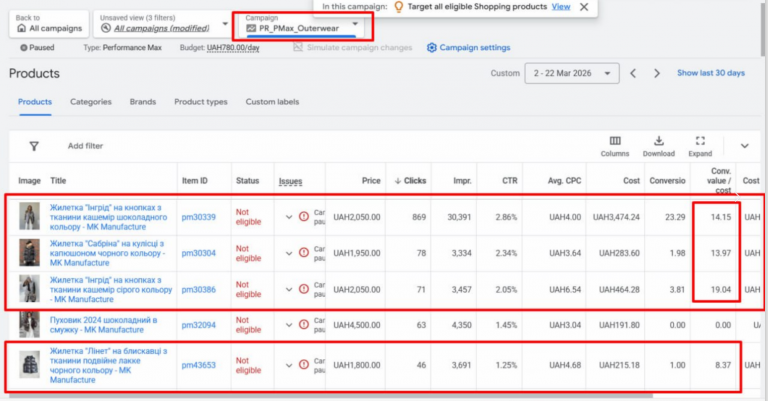Viewport: 768px width, 401px height.
Task: Expand issues for item pm30304
Action: [x=288, y=253]
